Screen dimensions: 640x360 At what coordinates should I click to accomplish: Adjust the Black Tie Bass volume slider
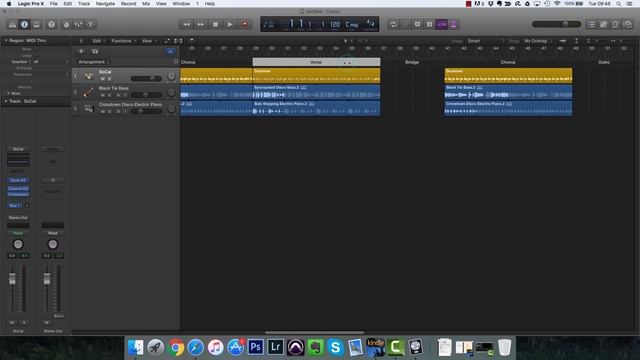pos(146,95)
